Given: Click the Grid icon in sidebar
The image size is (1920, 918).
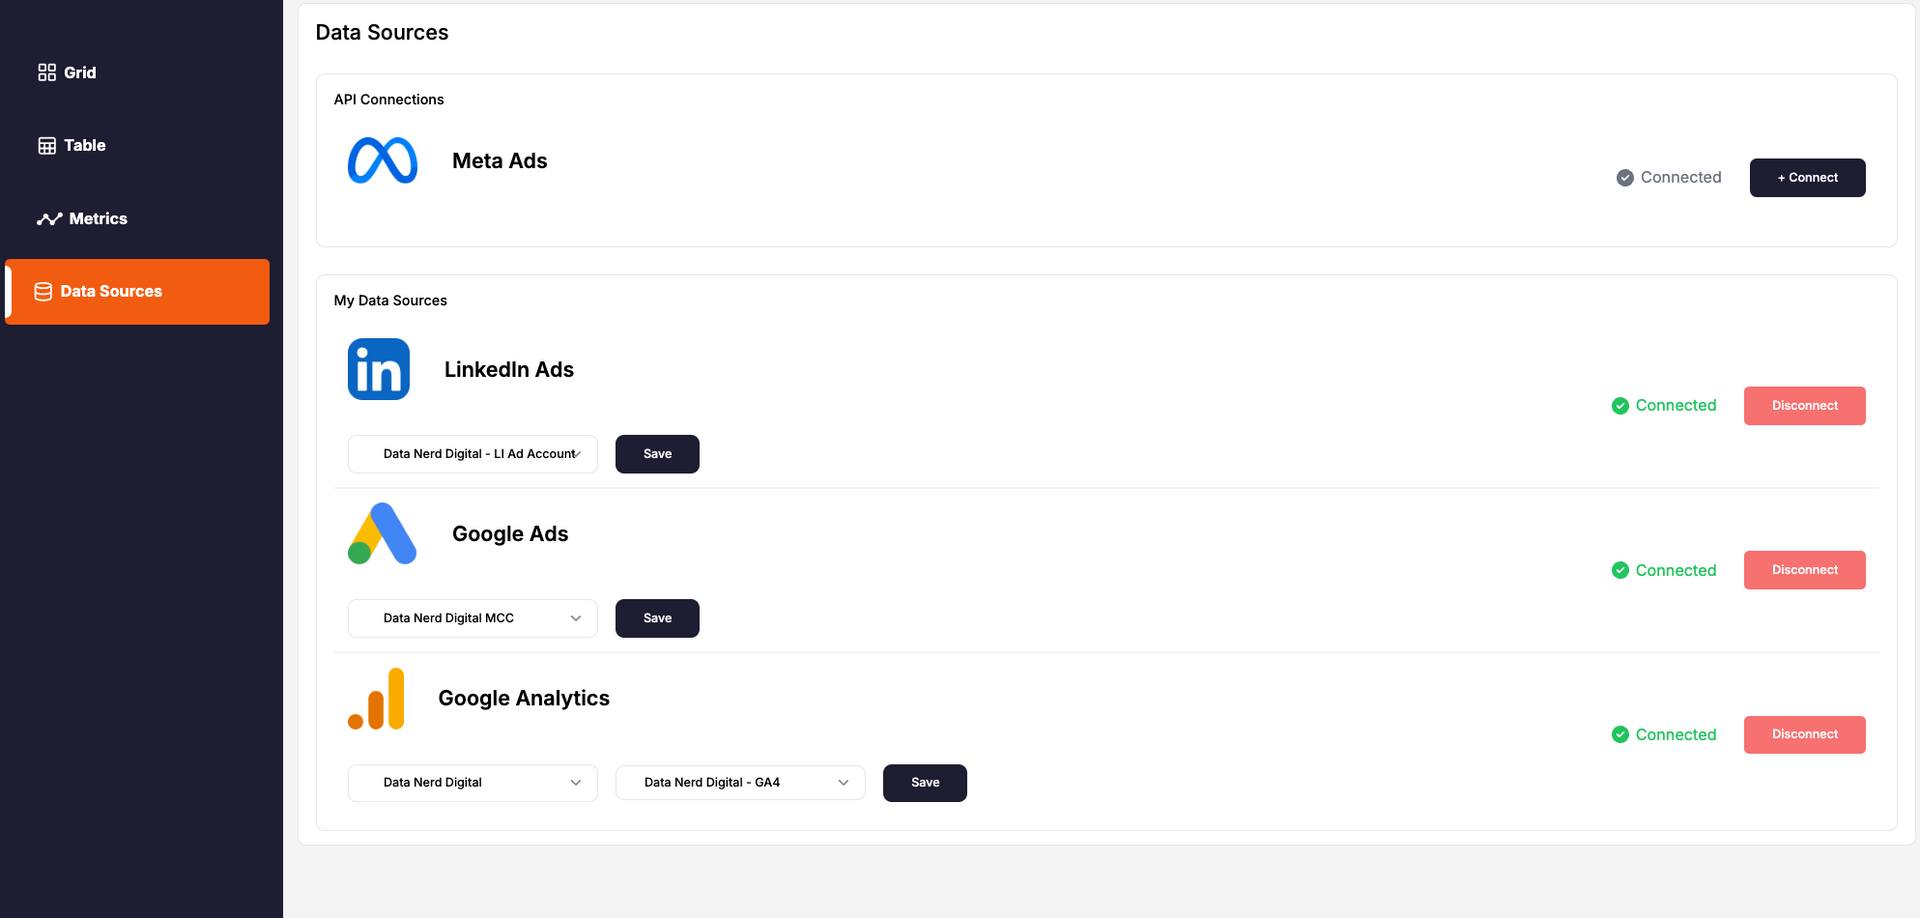Looking at the screenshot, I should 47,72.
